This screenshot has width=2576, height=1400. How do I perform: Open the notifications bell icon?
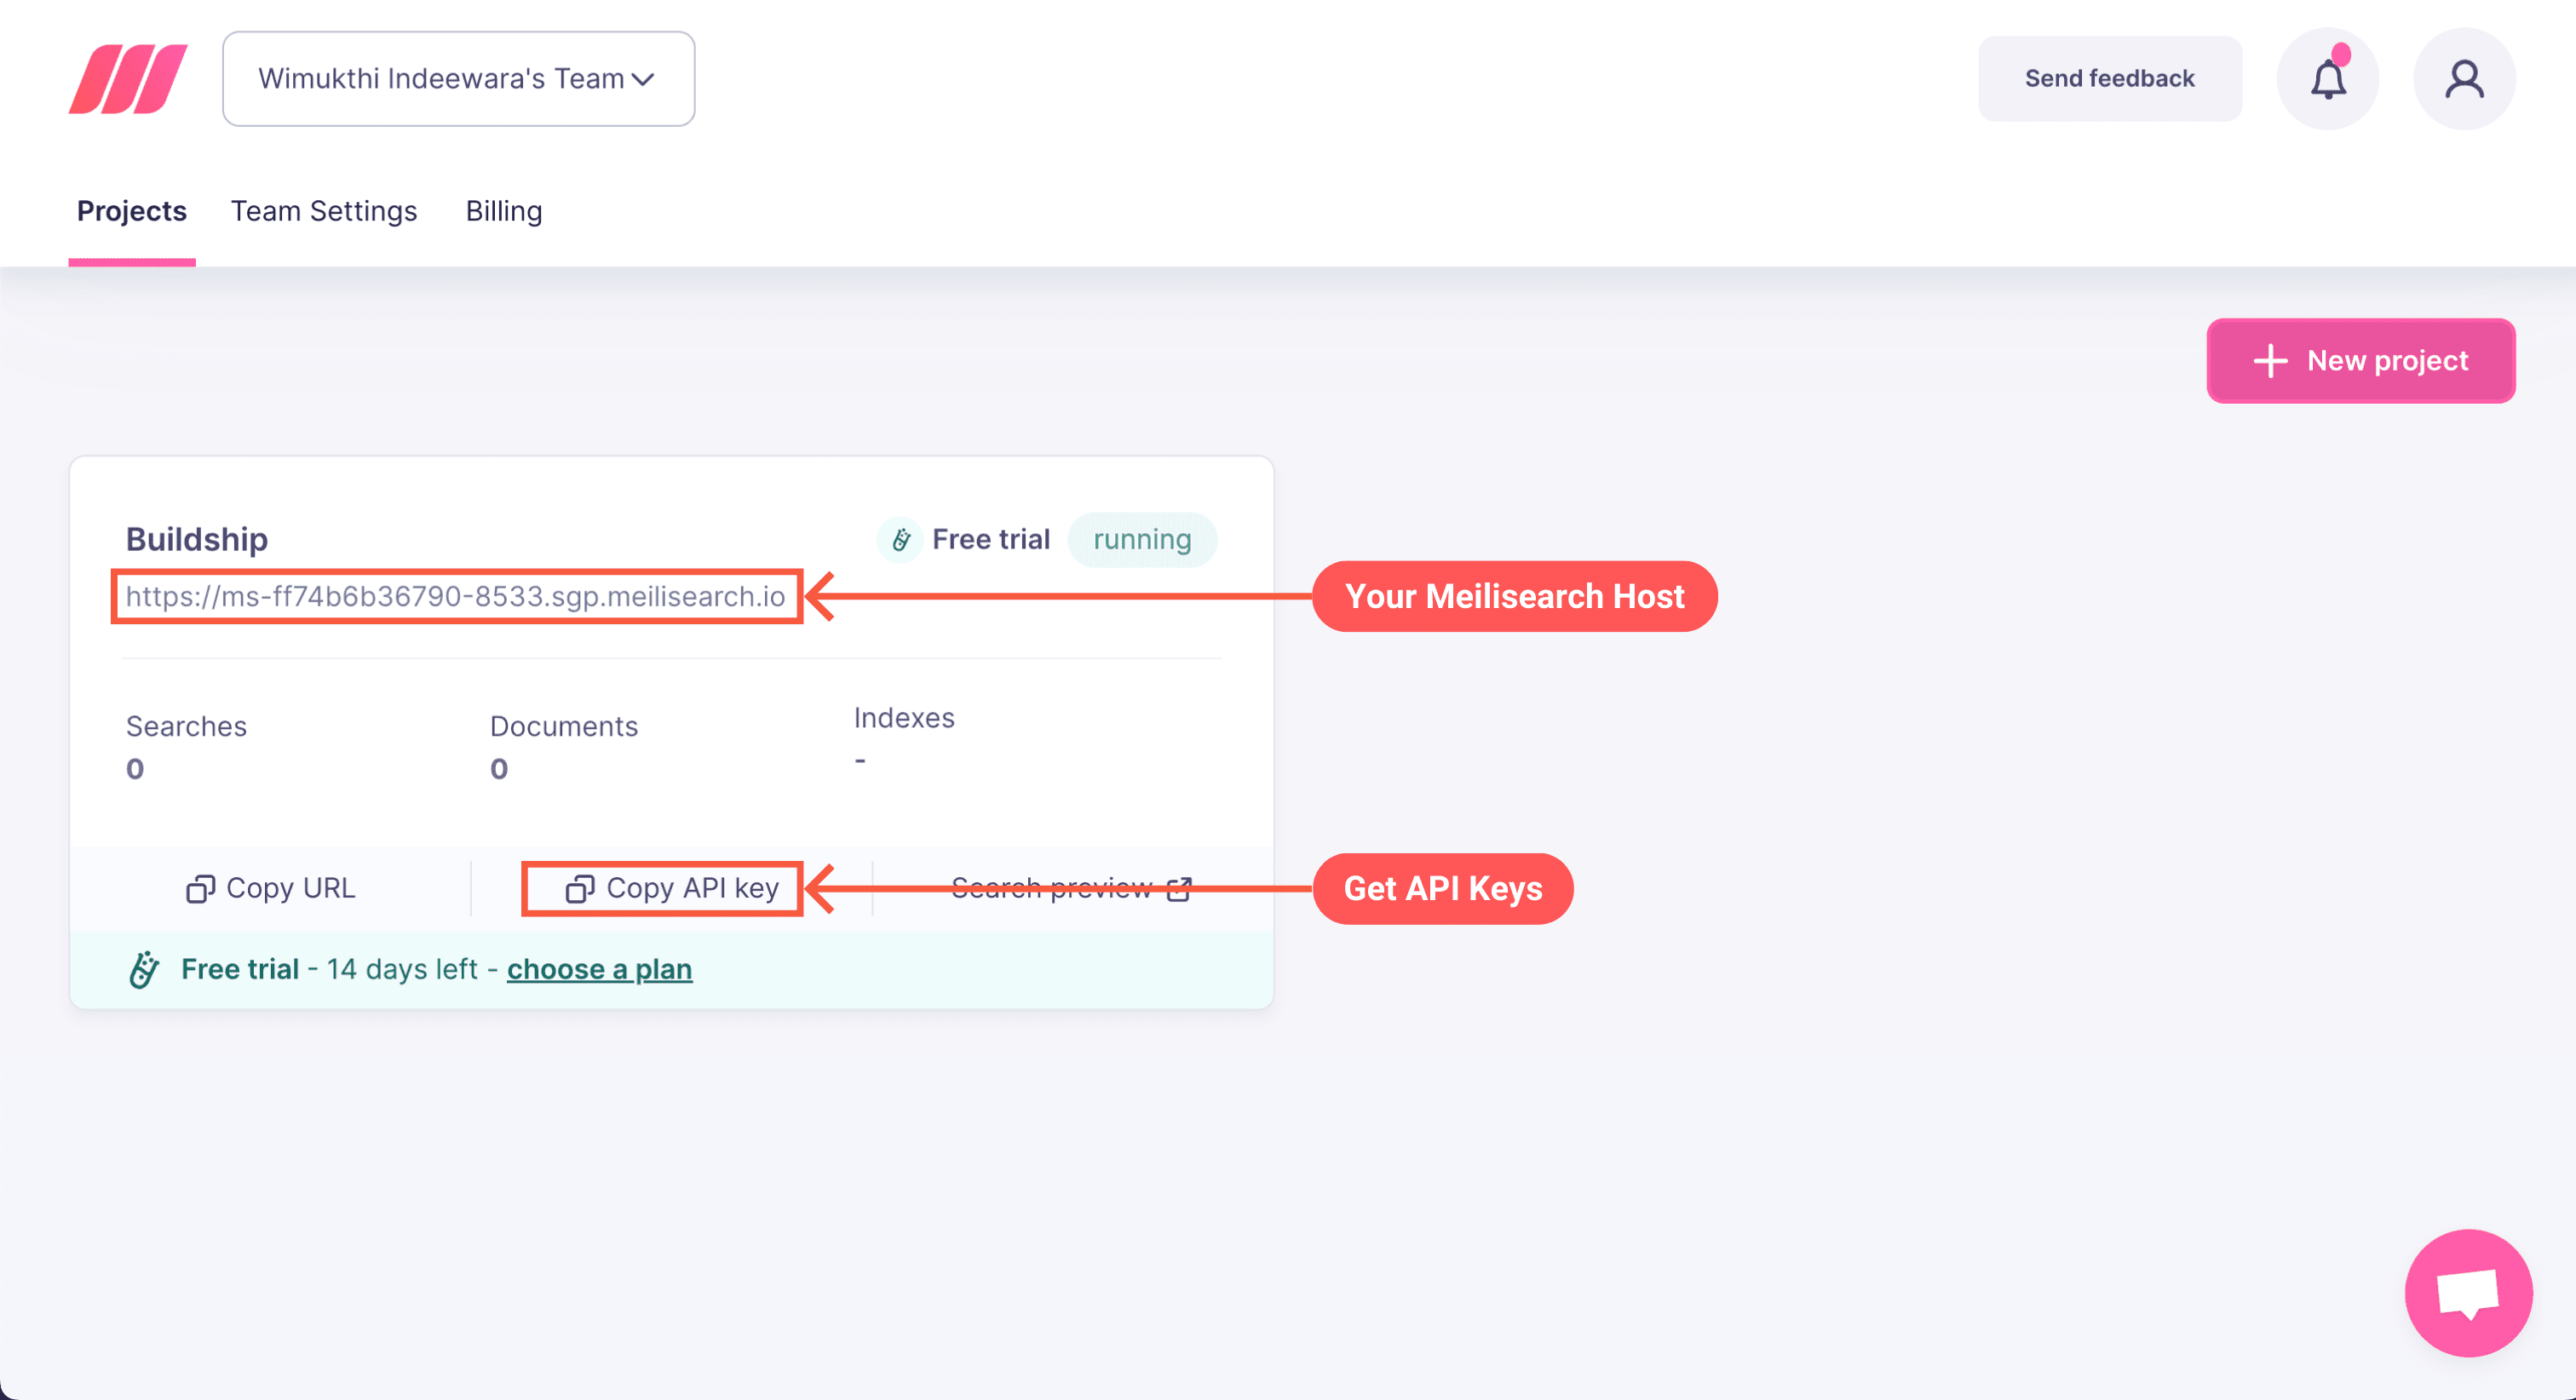(2327, 79)
